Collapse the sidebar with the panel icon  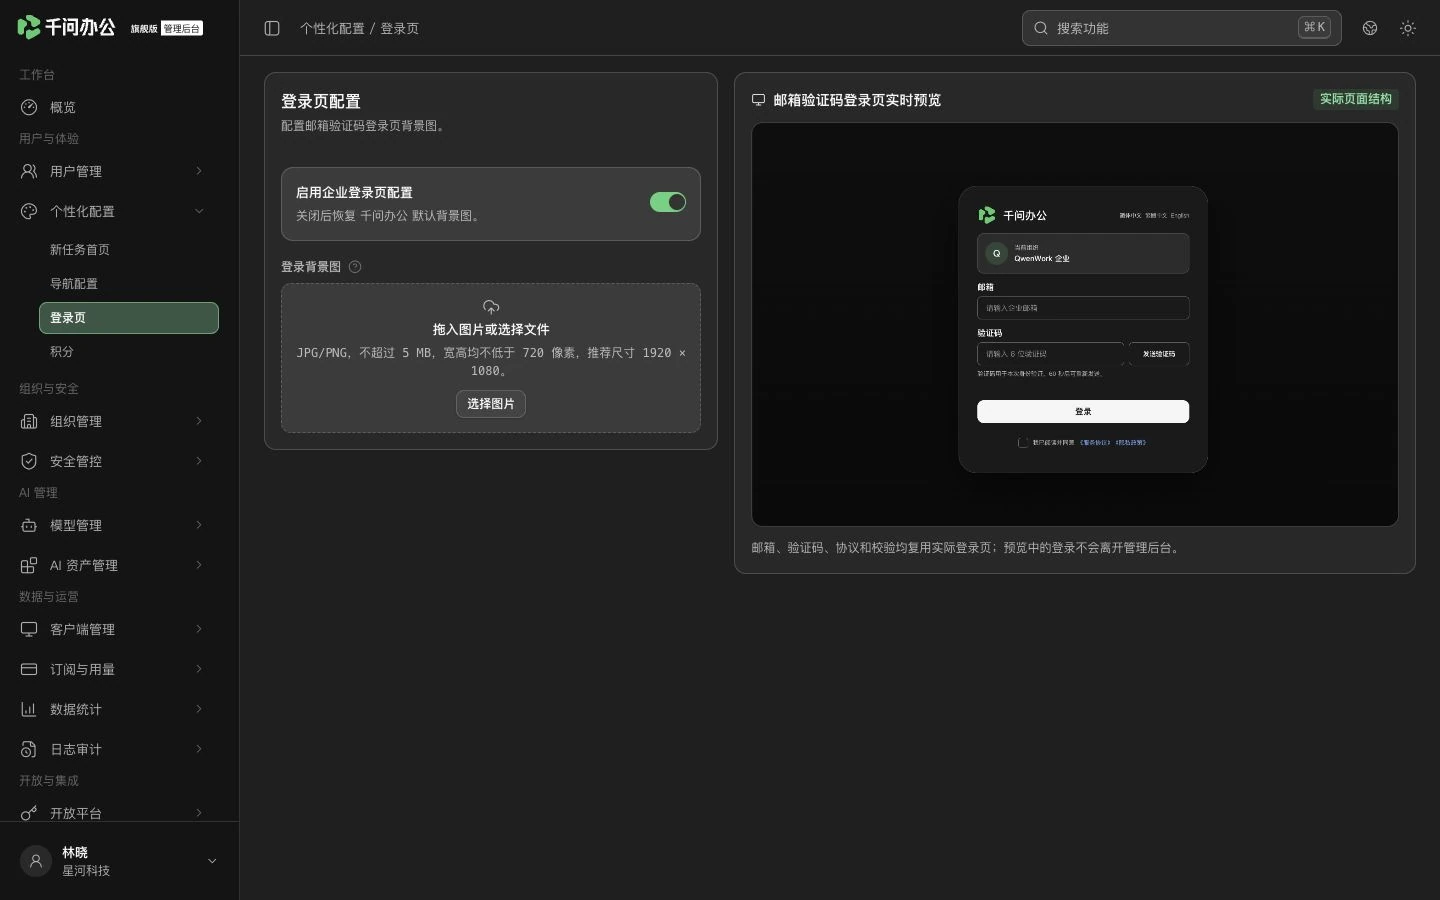(x=272, y=28)
